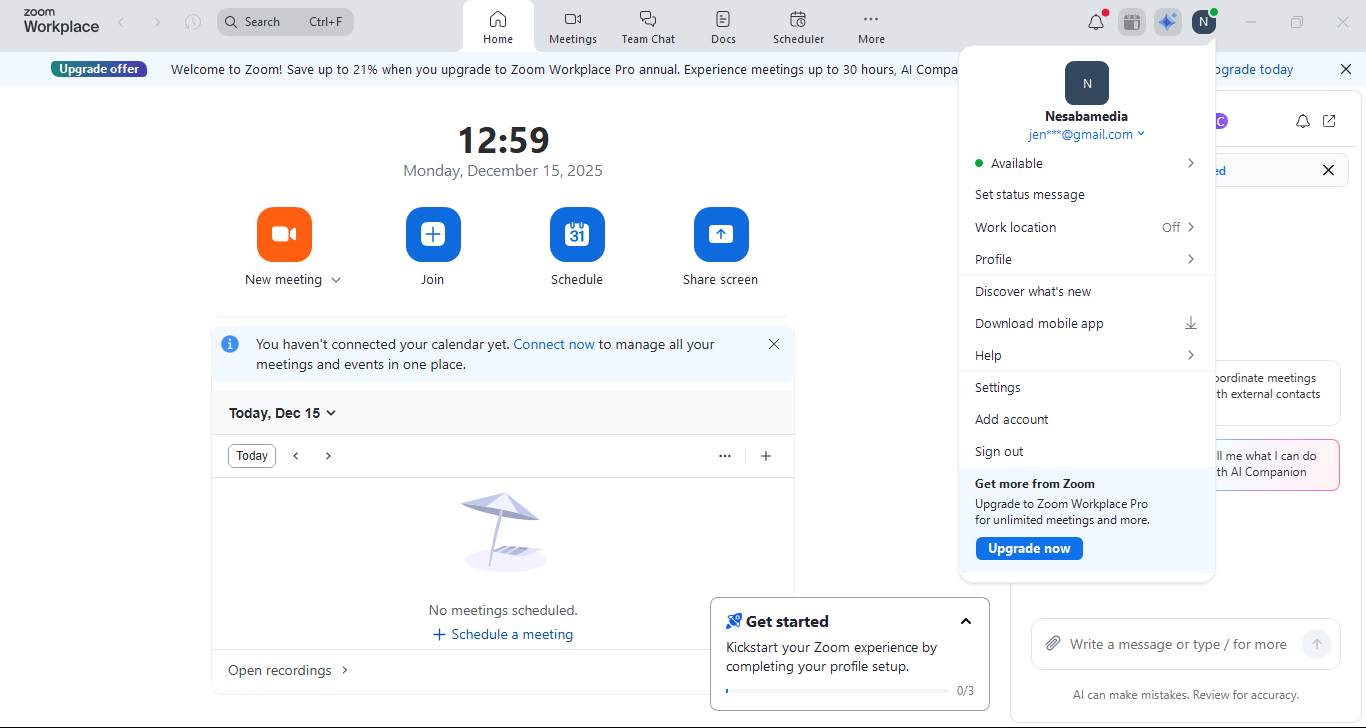The height and width of the screenshot is (728, 1366).
Task: Switch to the Team Chat tab
Action: point(648,27)
